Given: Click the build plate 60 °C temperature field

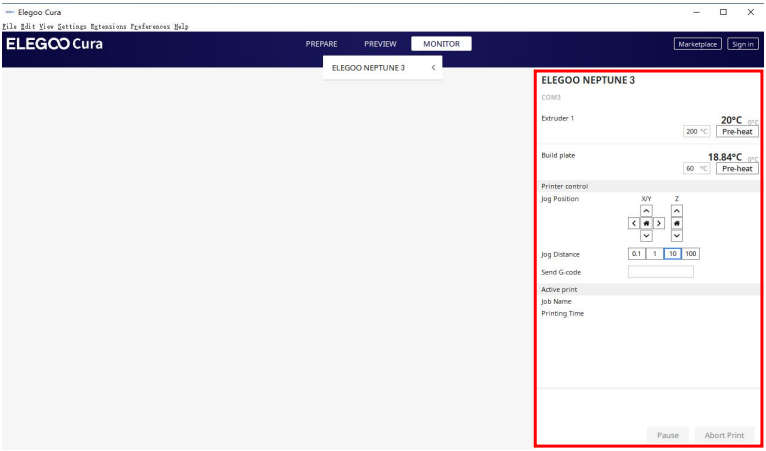Looking at the screenshot, I should pyautogui.click(x=697, y=169).
